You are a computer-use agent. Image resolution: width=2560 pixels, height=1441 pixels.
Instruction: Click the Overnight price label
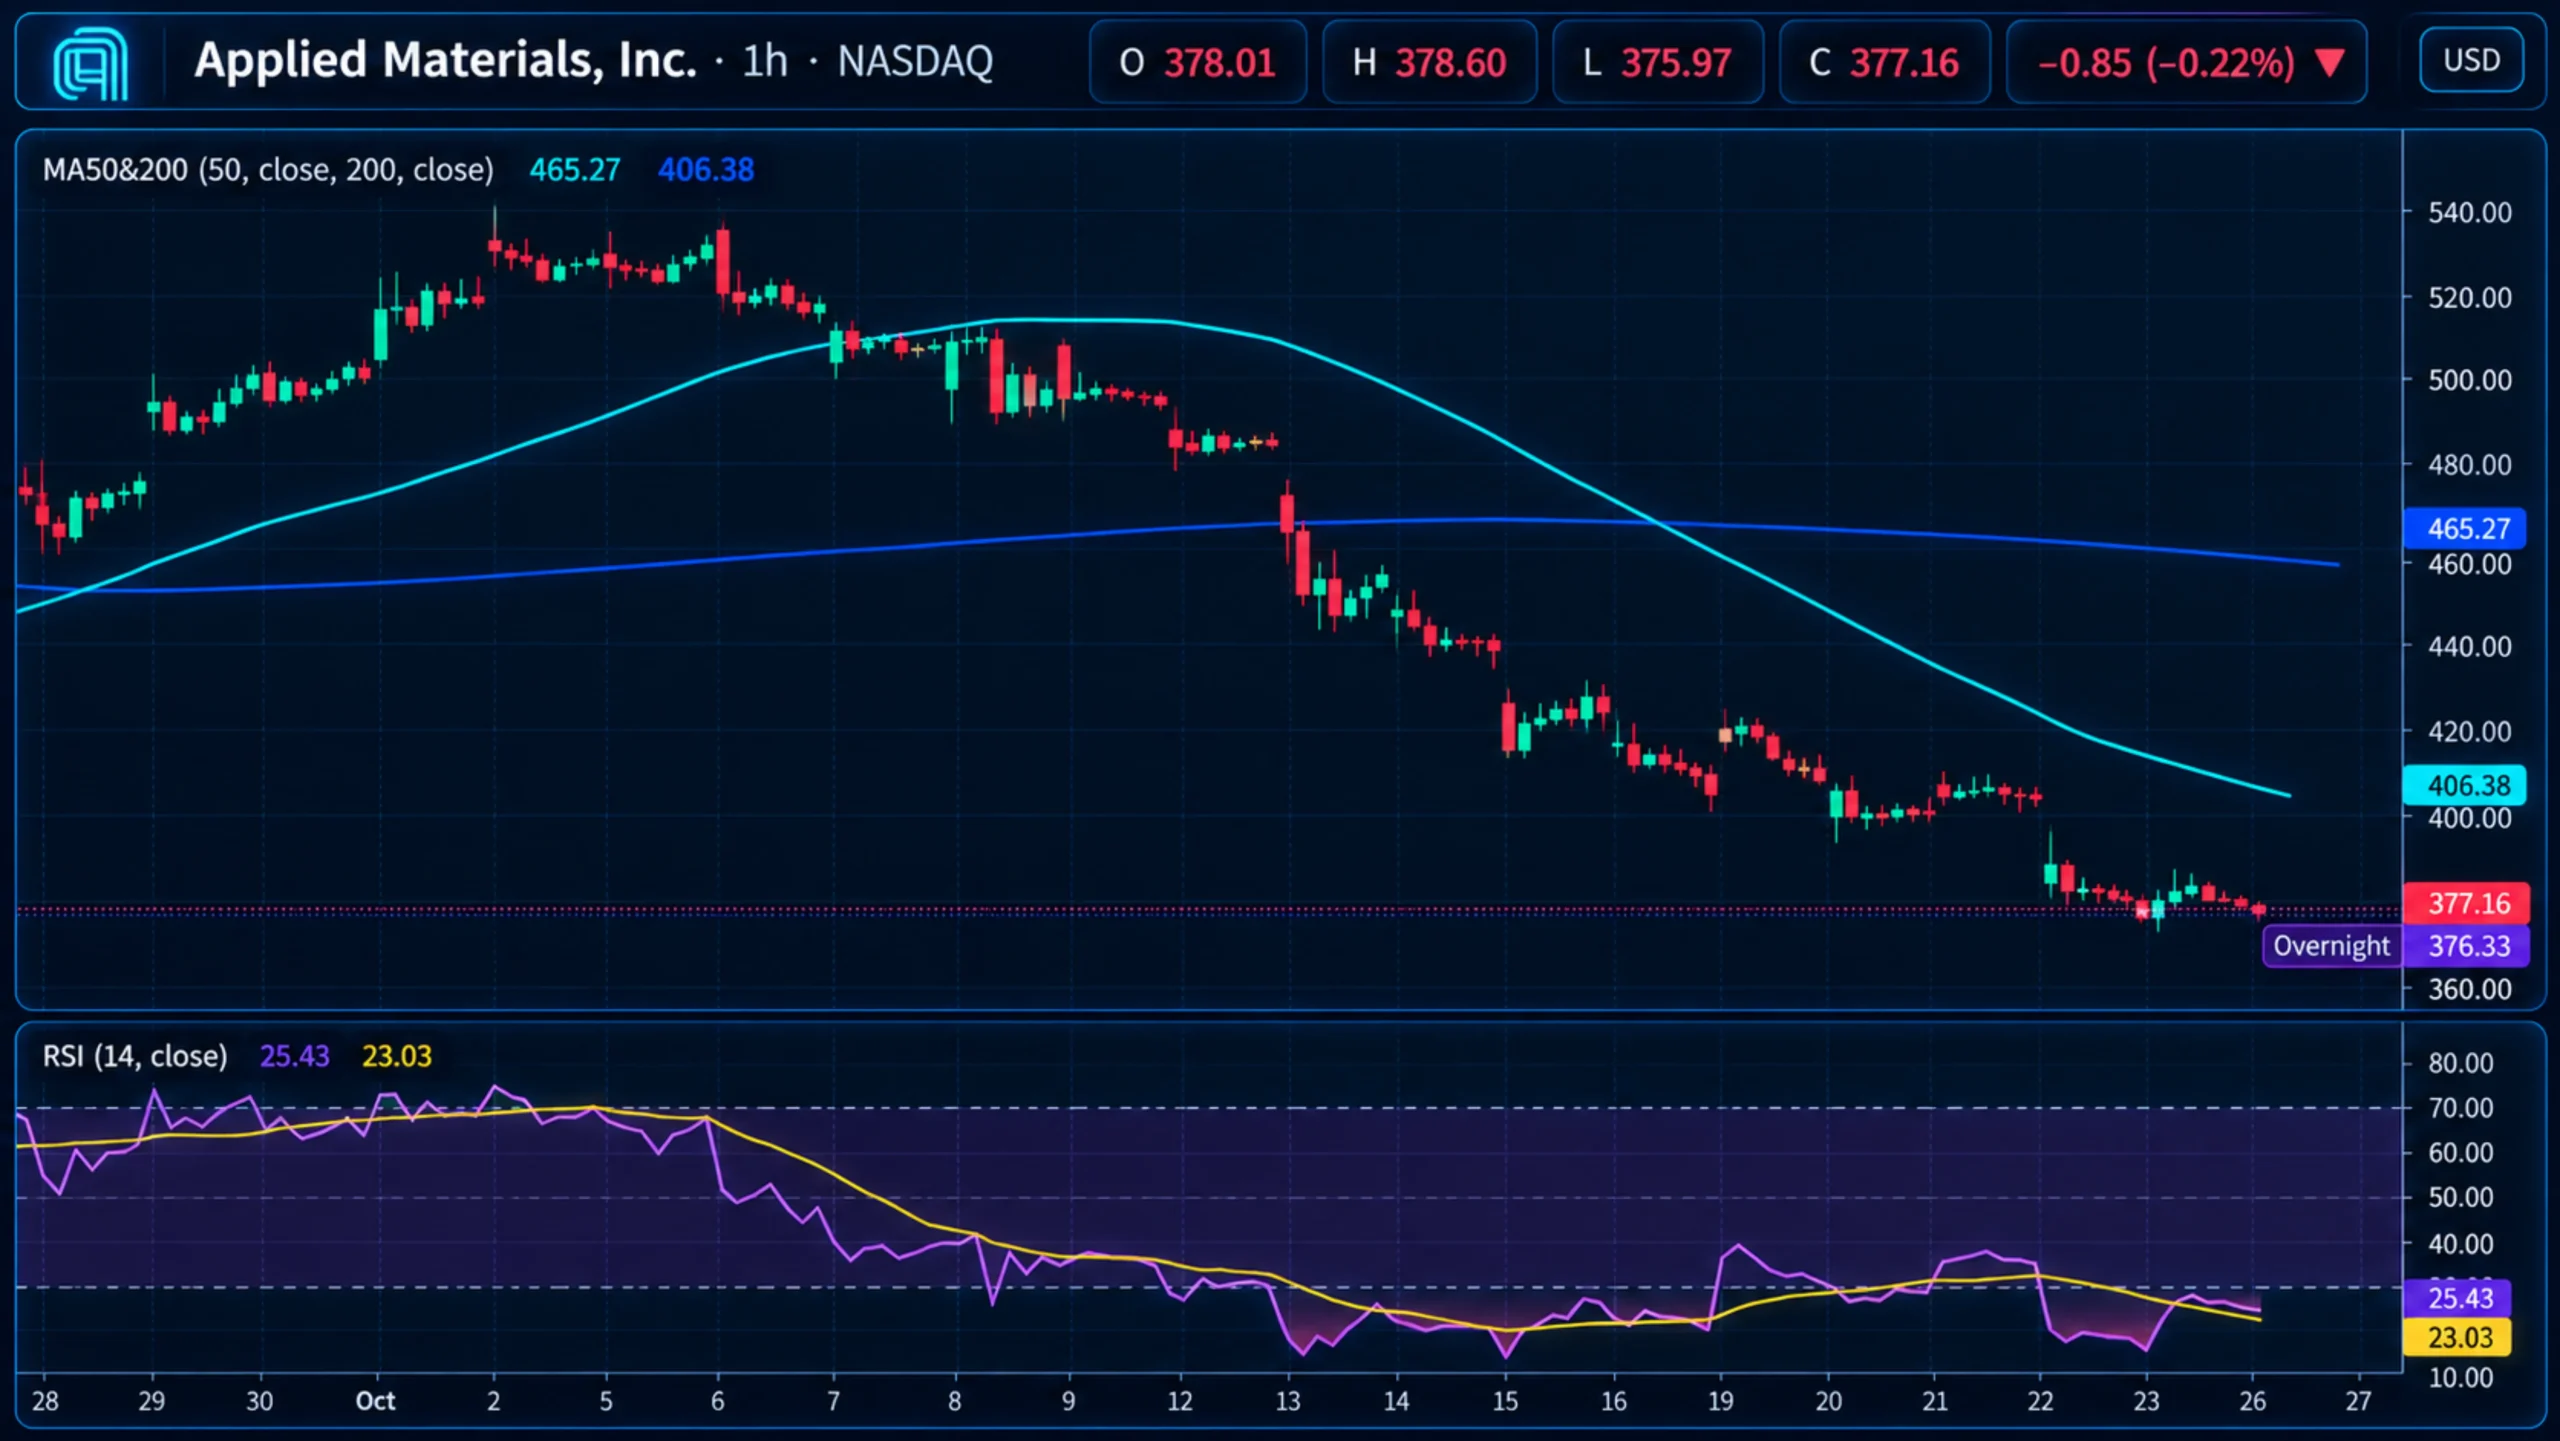click(2331, 946)
